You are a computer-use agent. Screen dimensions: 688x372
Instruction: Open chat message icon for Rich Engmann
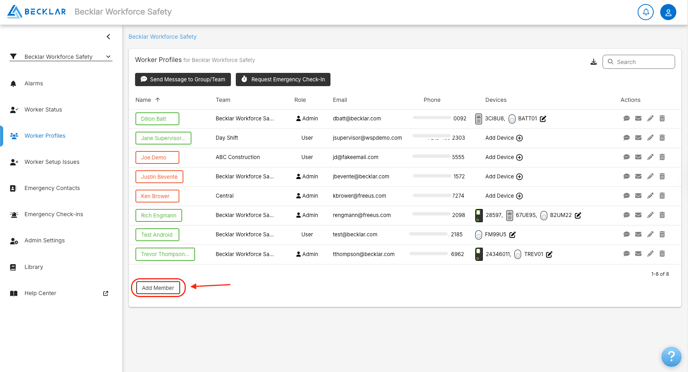tap(627, 215)
